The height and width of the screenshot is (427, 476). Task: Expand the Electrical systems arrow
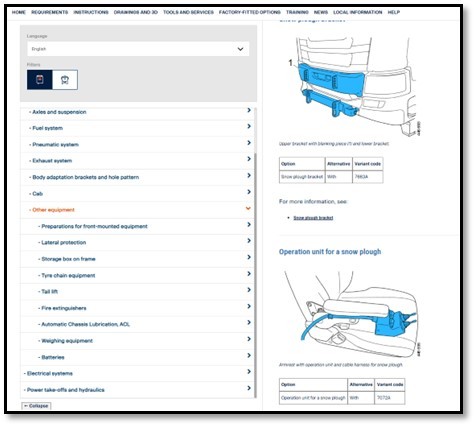click(x=249, y=372)
